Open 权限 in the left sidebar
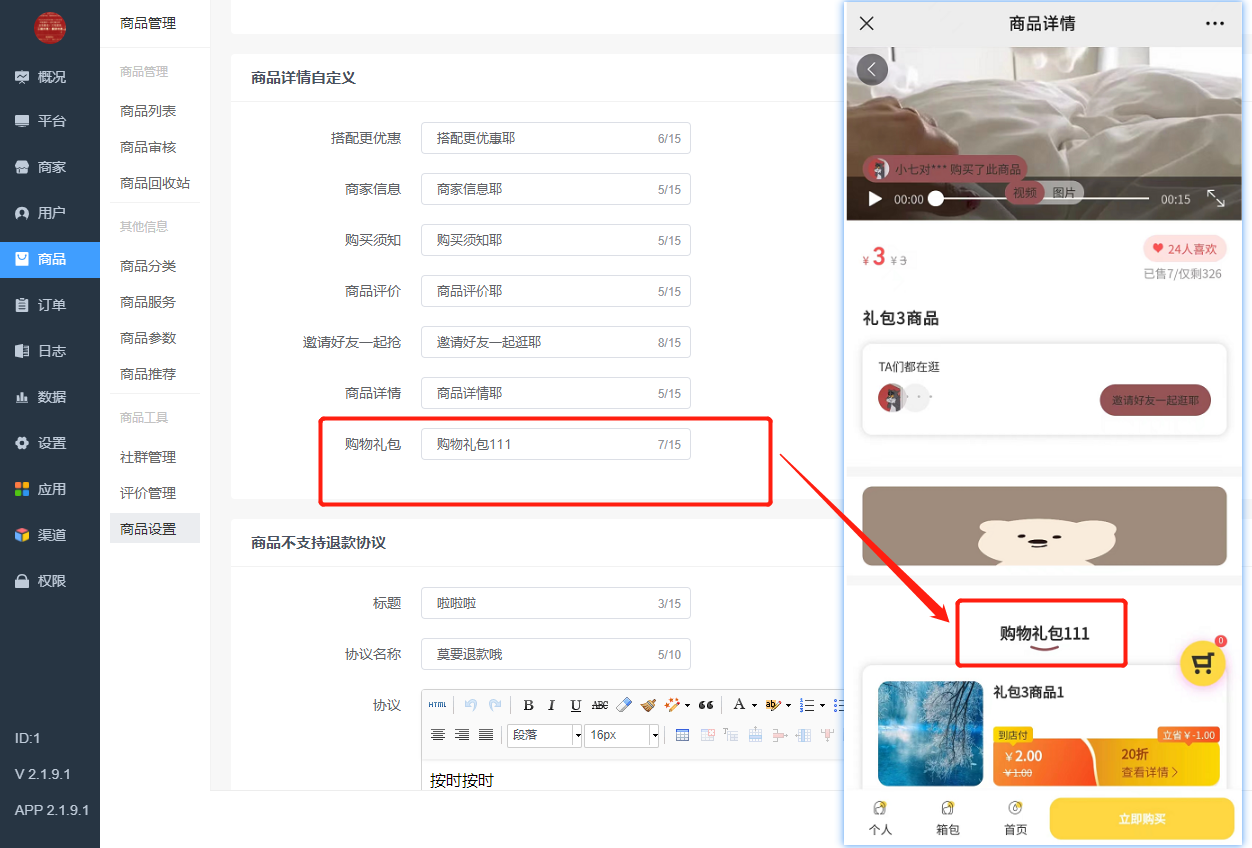This screenshot has height=848, width=1252. tap(50, 581)
